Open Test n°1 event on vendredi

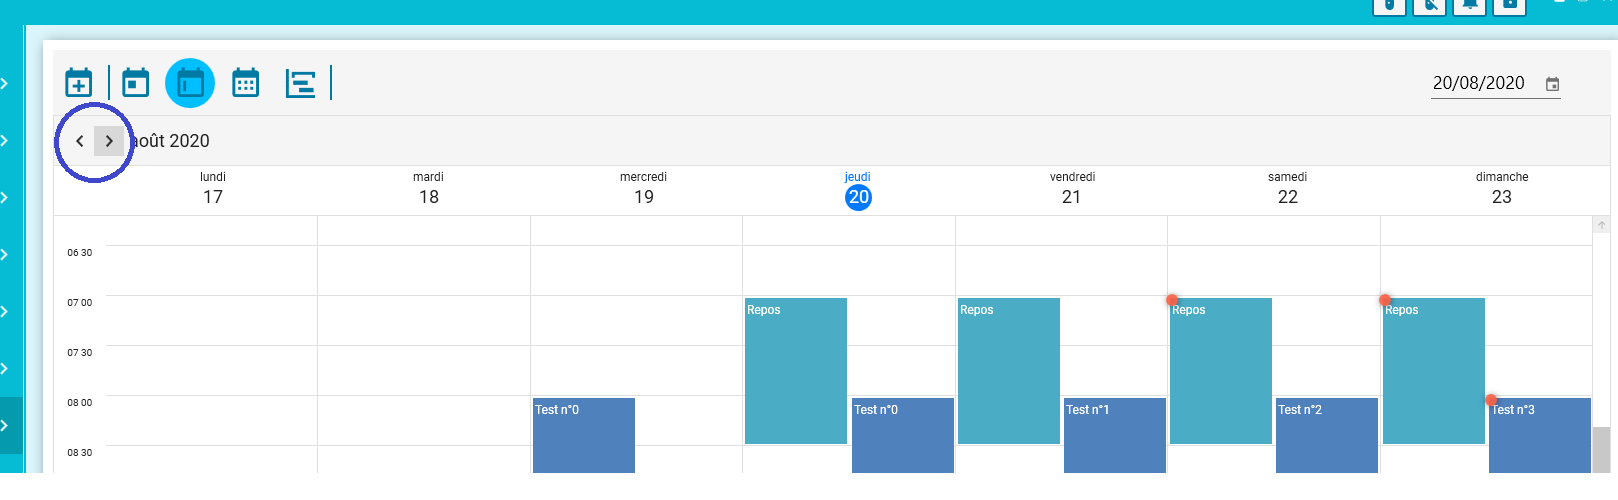click(x=1114, y=435)
